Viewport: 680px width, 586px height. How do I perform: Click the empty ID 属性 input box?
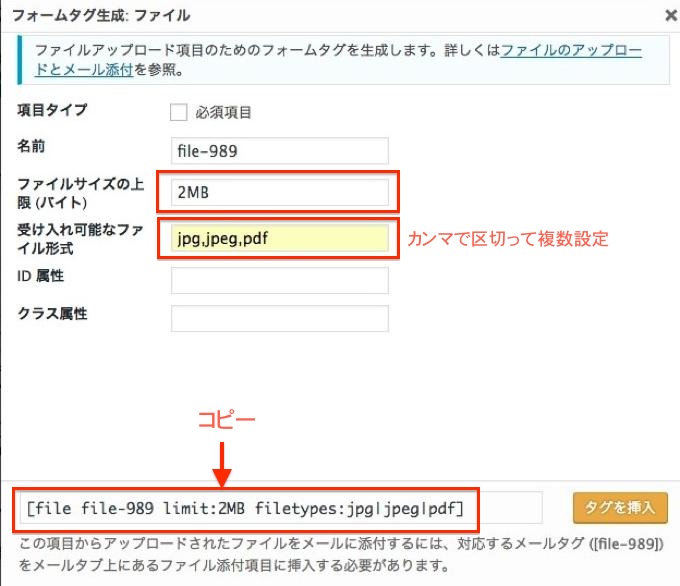click(x=280, y=281)
